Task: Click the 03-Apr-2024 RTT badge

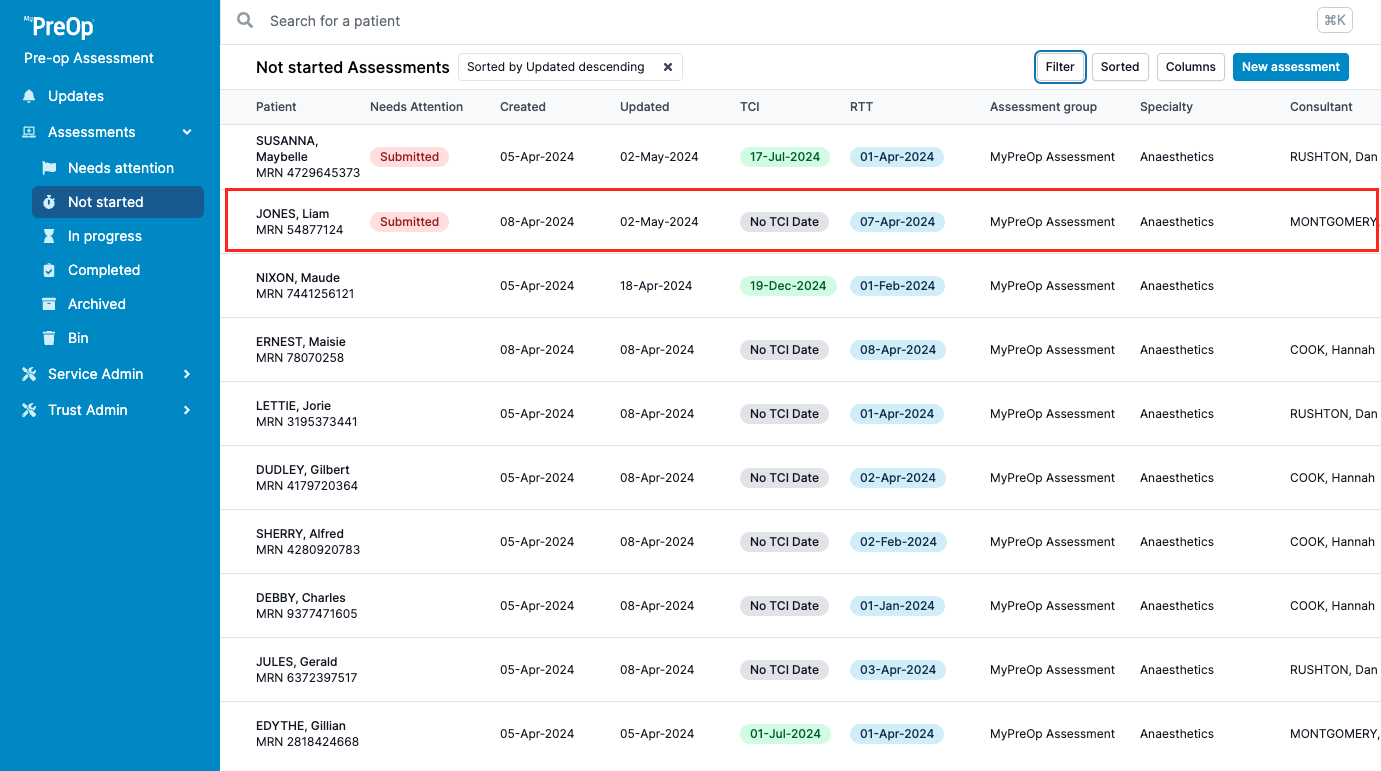Action: (898, 670)
